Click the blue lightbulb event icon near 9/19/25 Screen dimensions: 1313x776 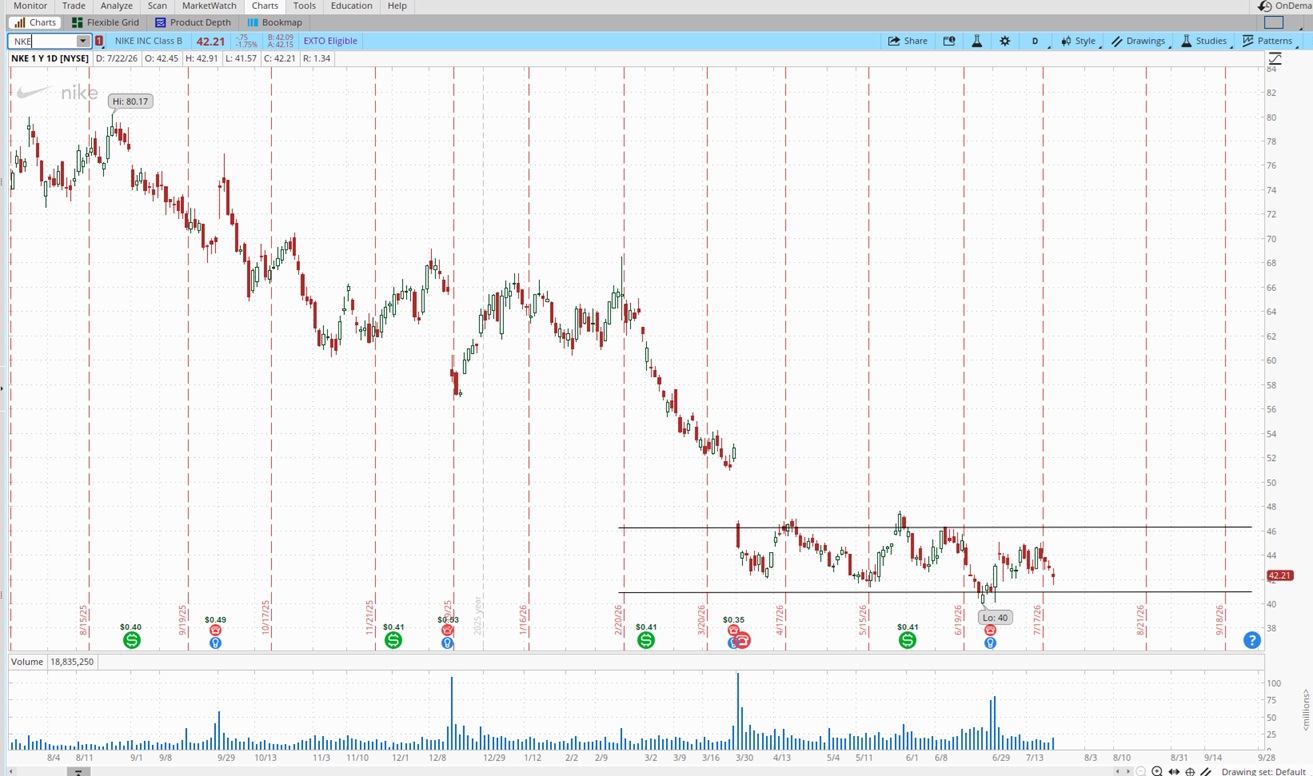point(215,643)
